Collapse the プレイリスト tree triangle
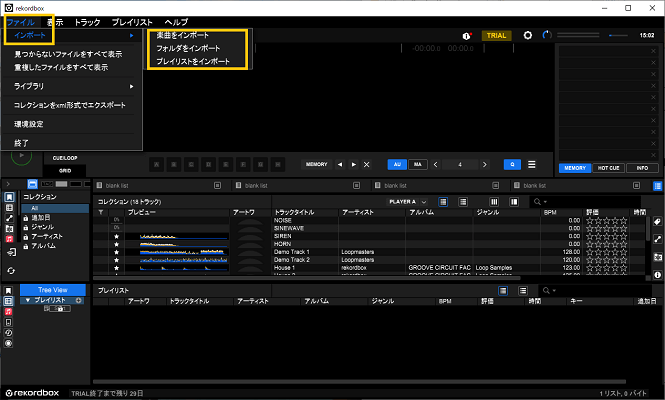 (x=28, y=300)
